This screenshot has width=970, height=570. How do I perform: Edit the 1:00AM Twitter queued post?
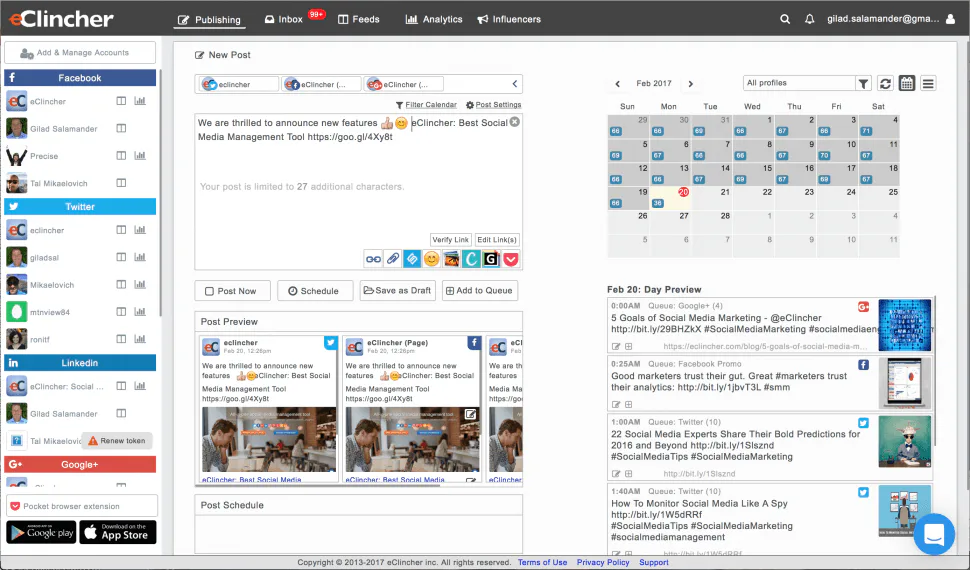pyautogui.click(x=616, y=473)
